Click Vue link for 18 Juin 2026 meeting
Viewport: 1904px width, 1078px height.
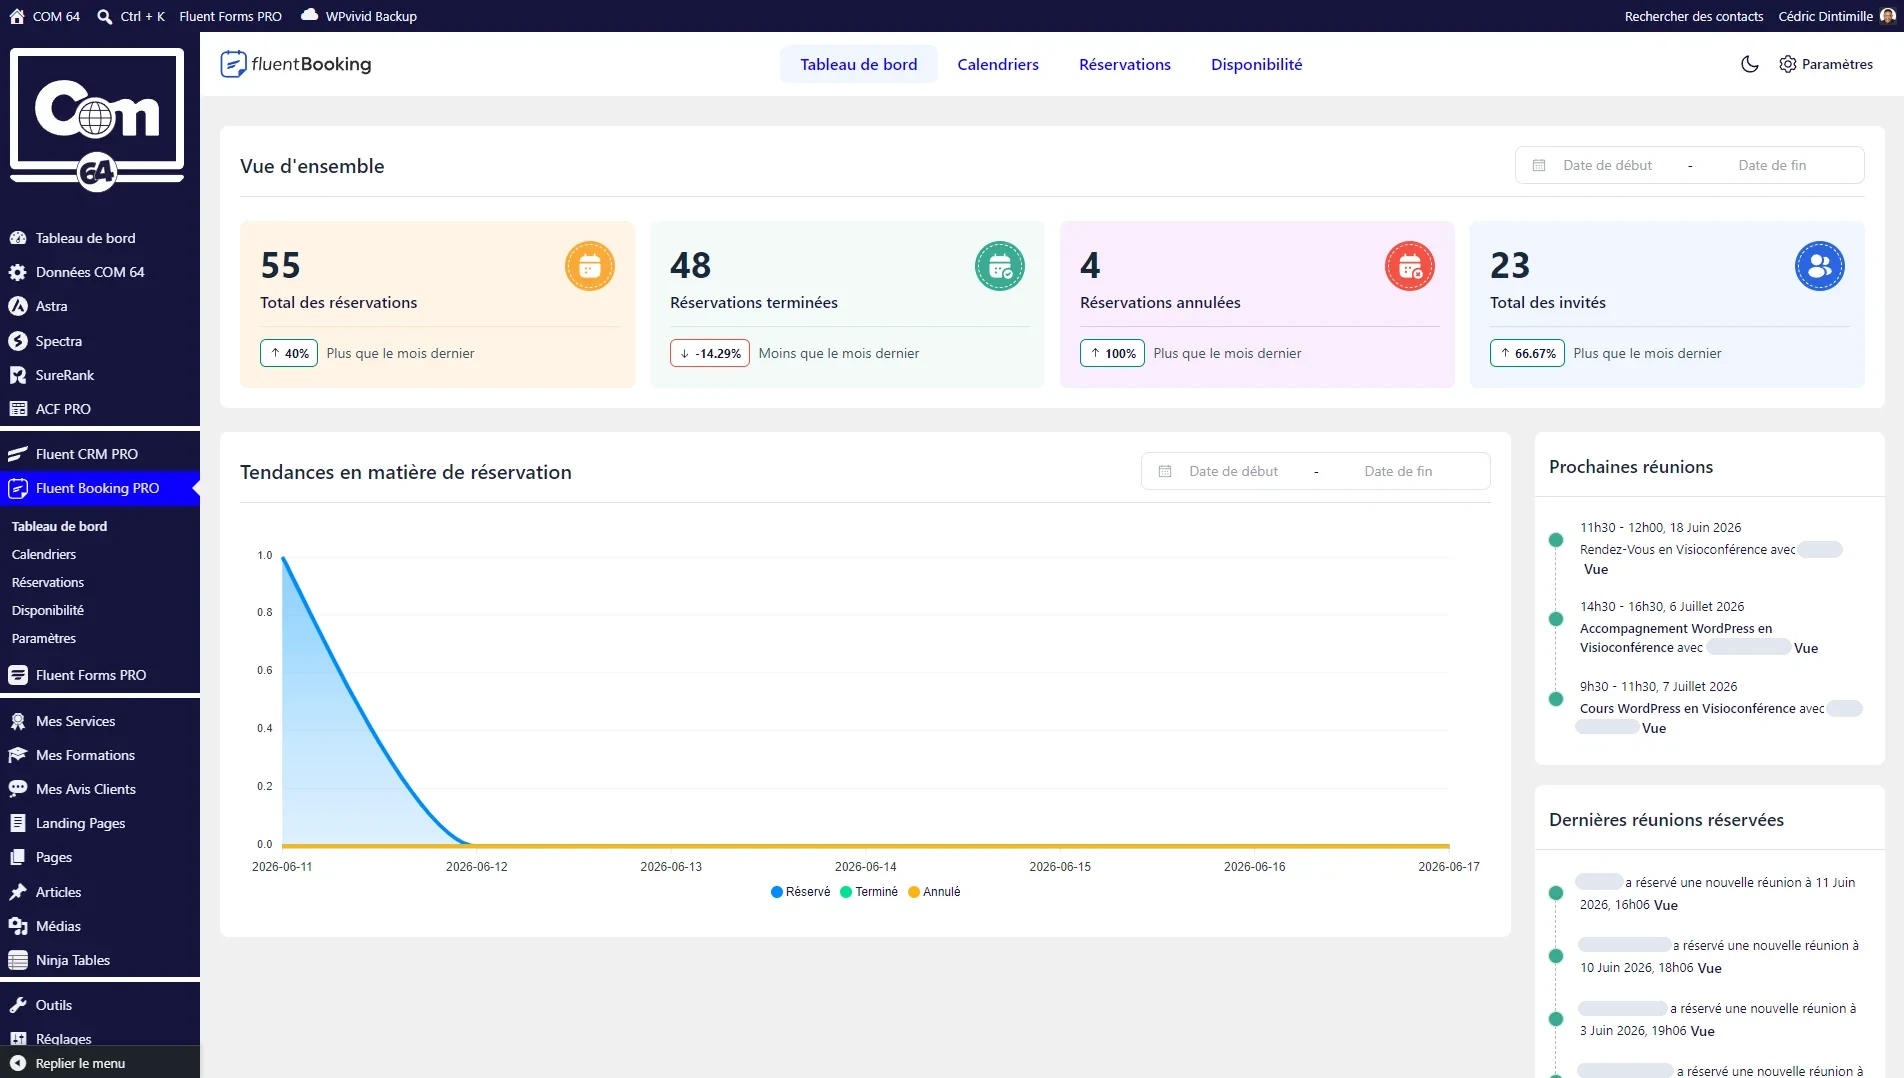pos(1596,569)
